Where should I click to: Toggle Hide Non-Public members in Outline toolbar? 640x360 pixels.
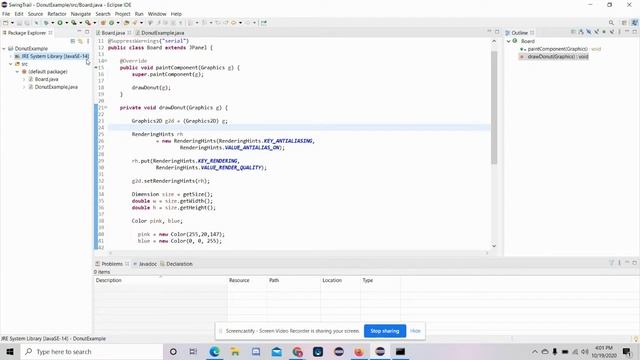604,32
